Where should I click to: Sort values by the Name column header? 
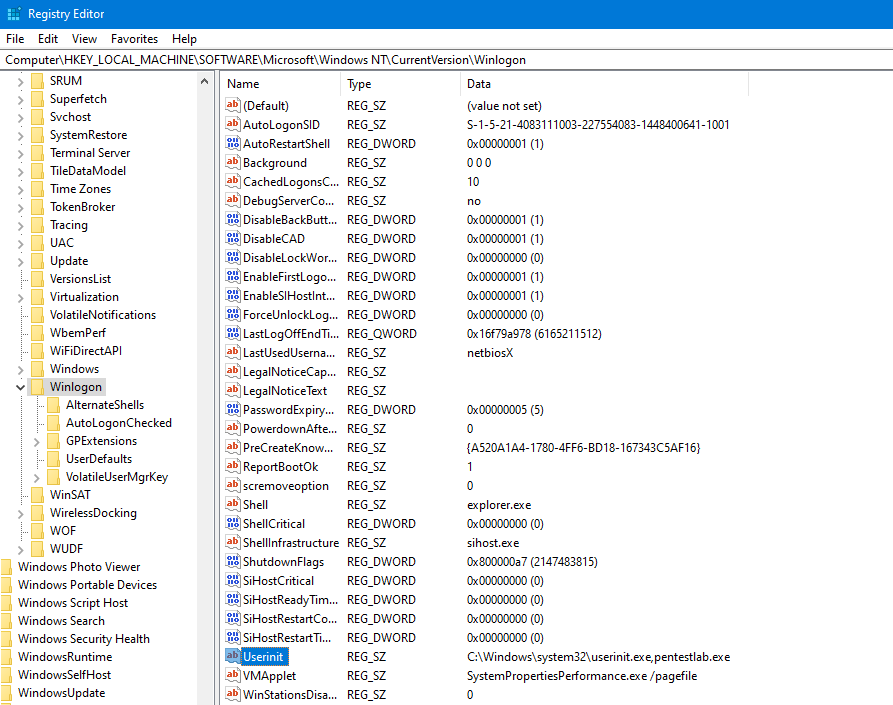pyautogui.click(x=280, y=84)
